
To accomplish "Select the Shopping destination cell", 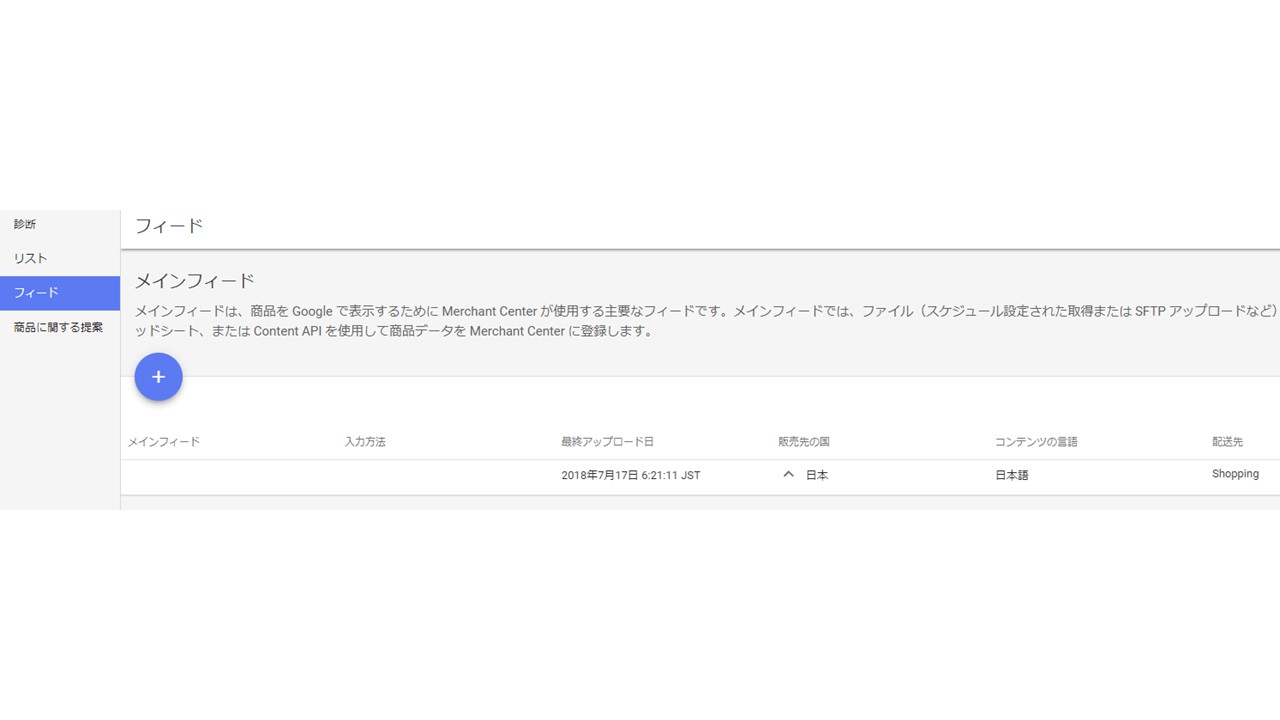I will pyautogui.click(x=1235, y=474).
